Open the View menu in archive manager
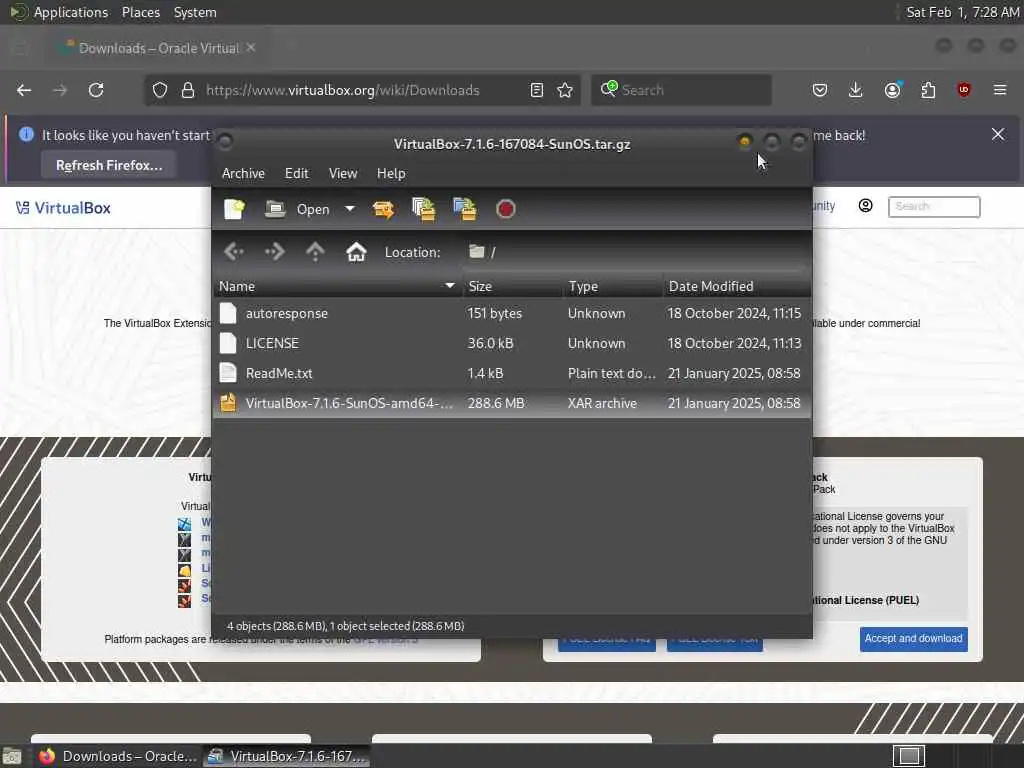Screen dimensions: 1024x768 tap(343, 173)
